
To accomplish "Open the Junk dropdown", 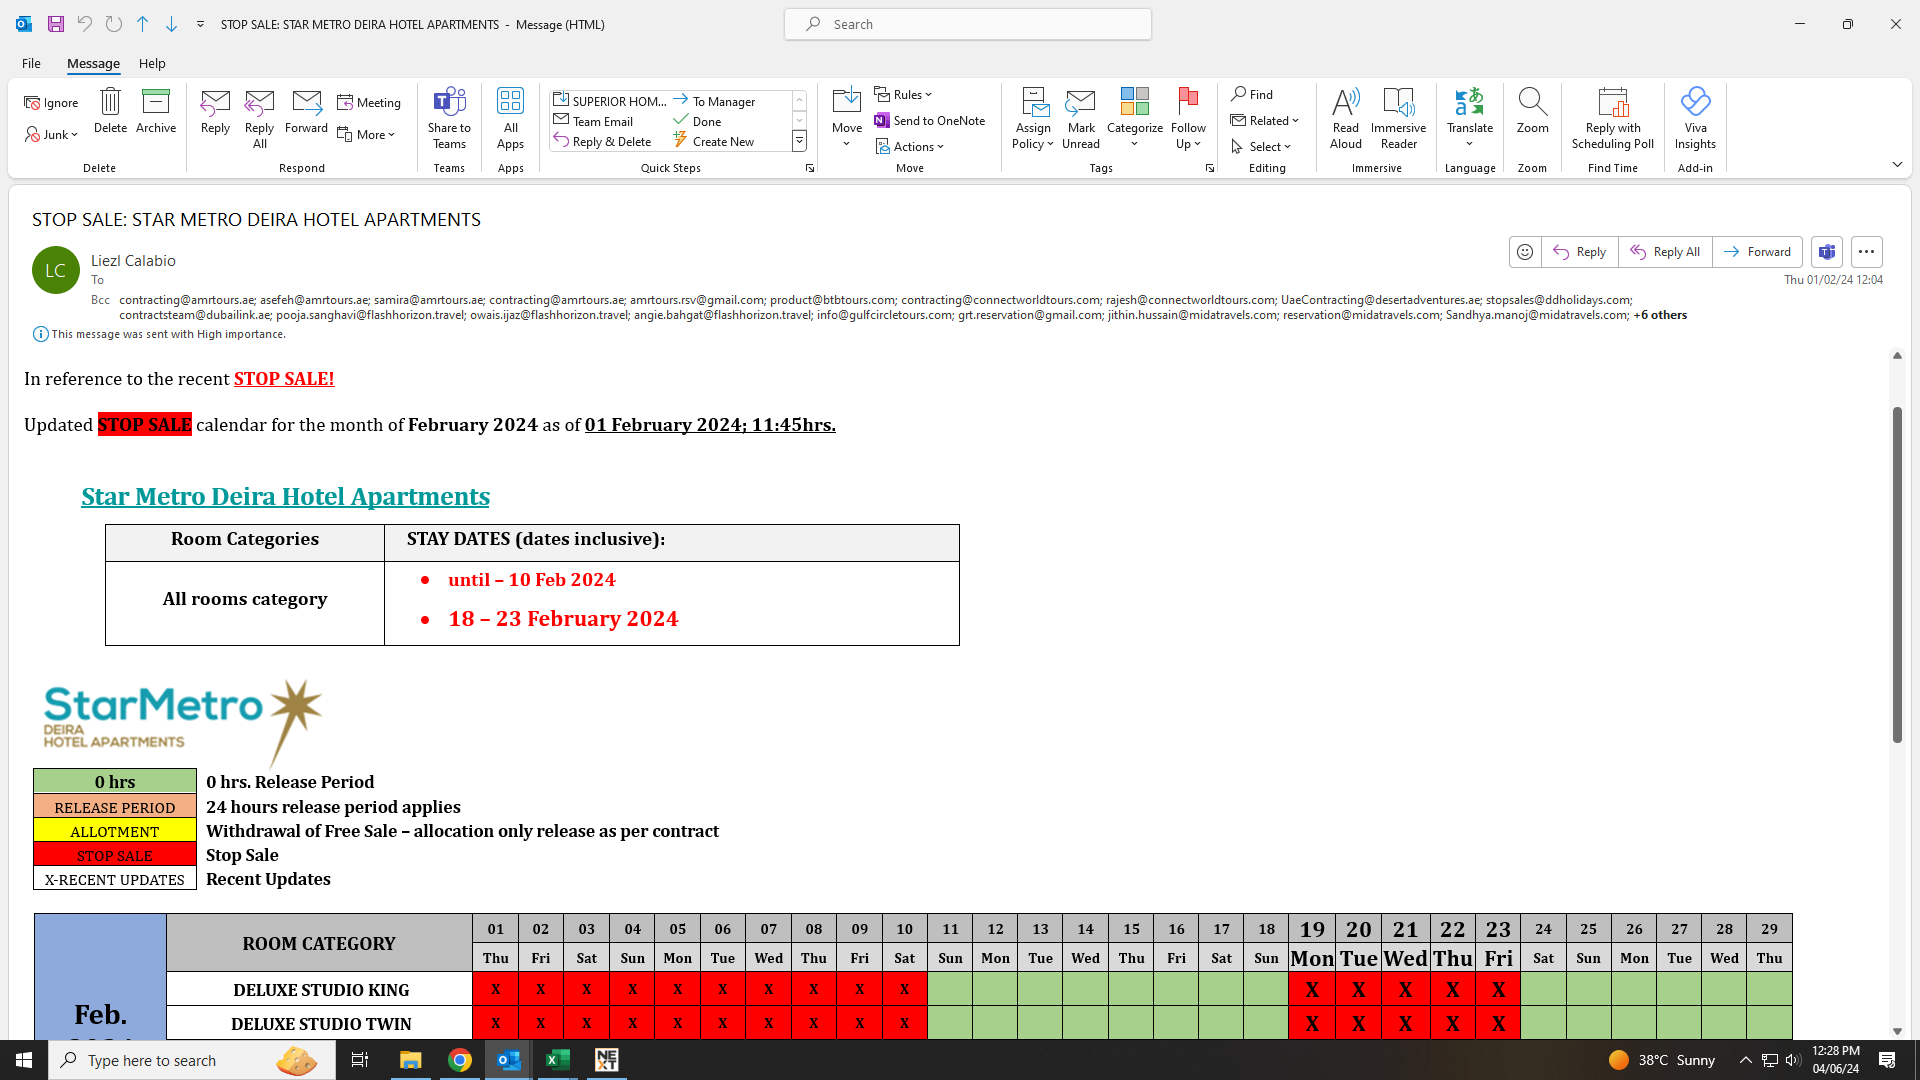I will point(51,134).
